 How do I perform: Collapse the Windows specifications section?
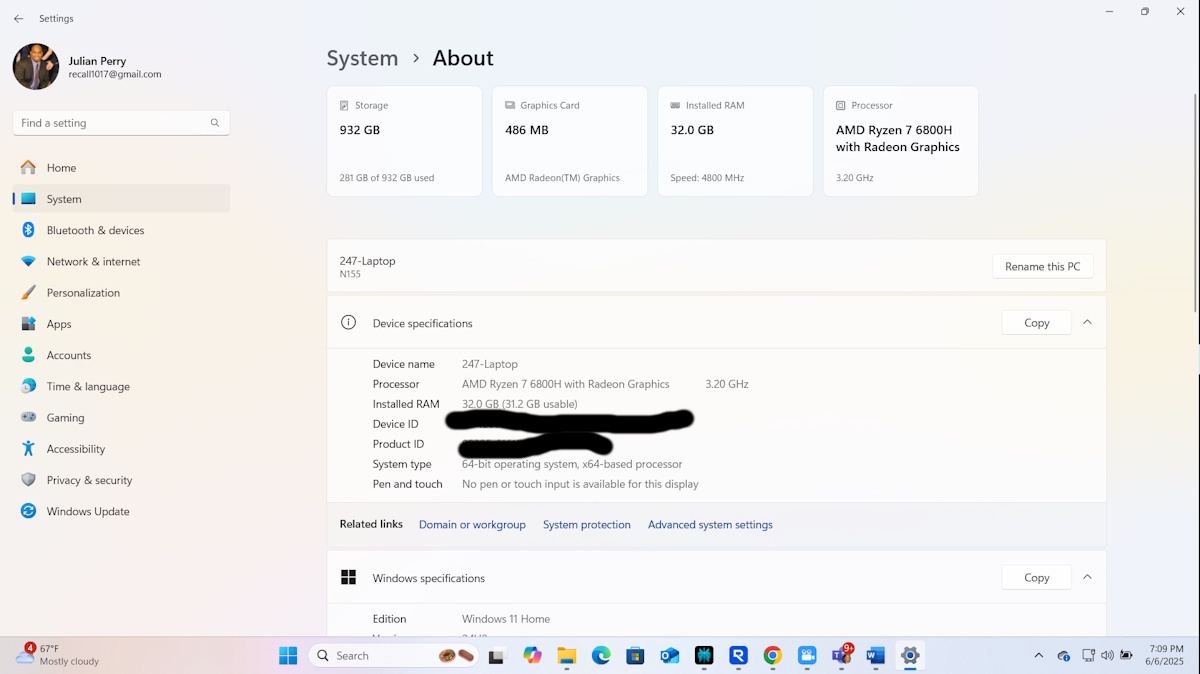pyautogui.click(x=1087, y=577)
